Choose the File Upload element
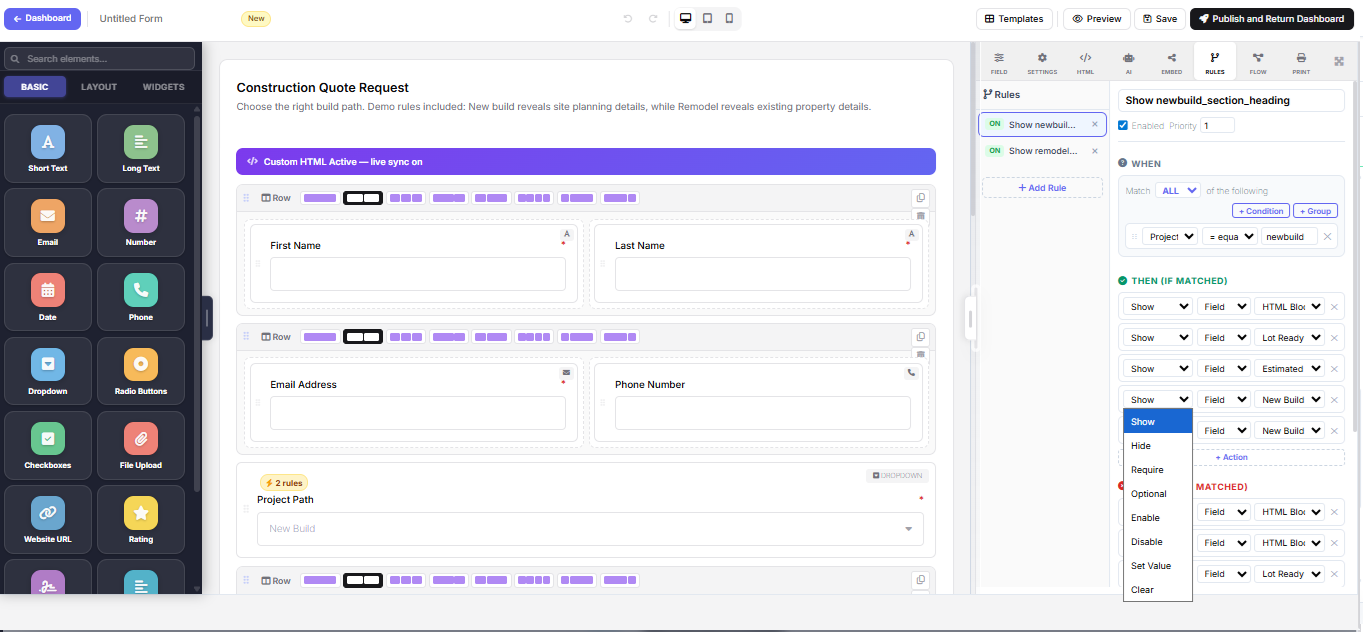The width and height of the screenshot is (1363, 632). (141, 439)
